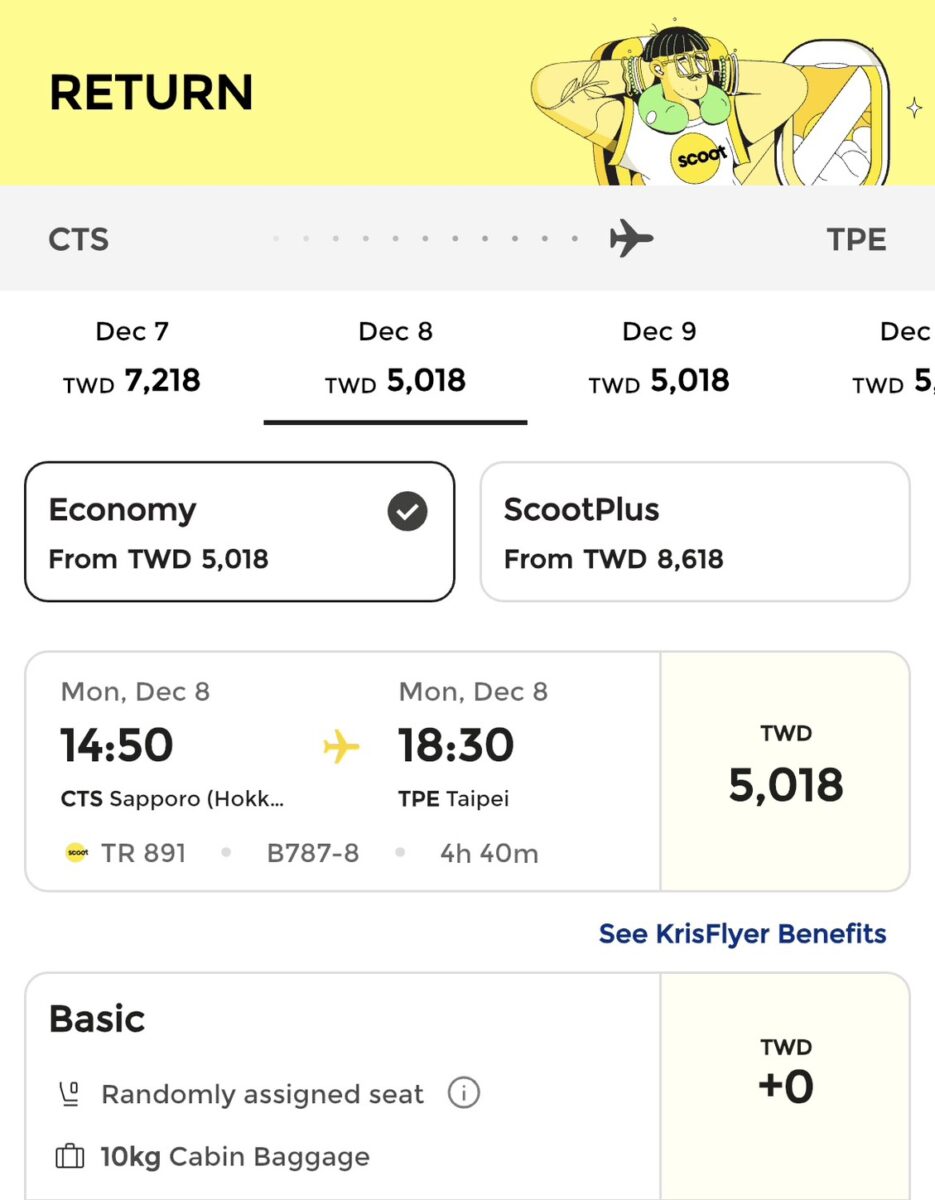Click the CTS origin airport code
Screen dimensions: 935x1200
[x=79, y=240]
